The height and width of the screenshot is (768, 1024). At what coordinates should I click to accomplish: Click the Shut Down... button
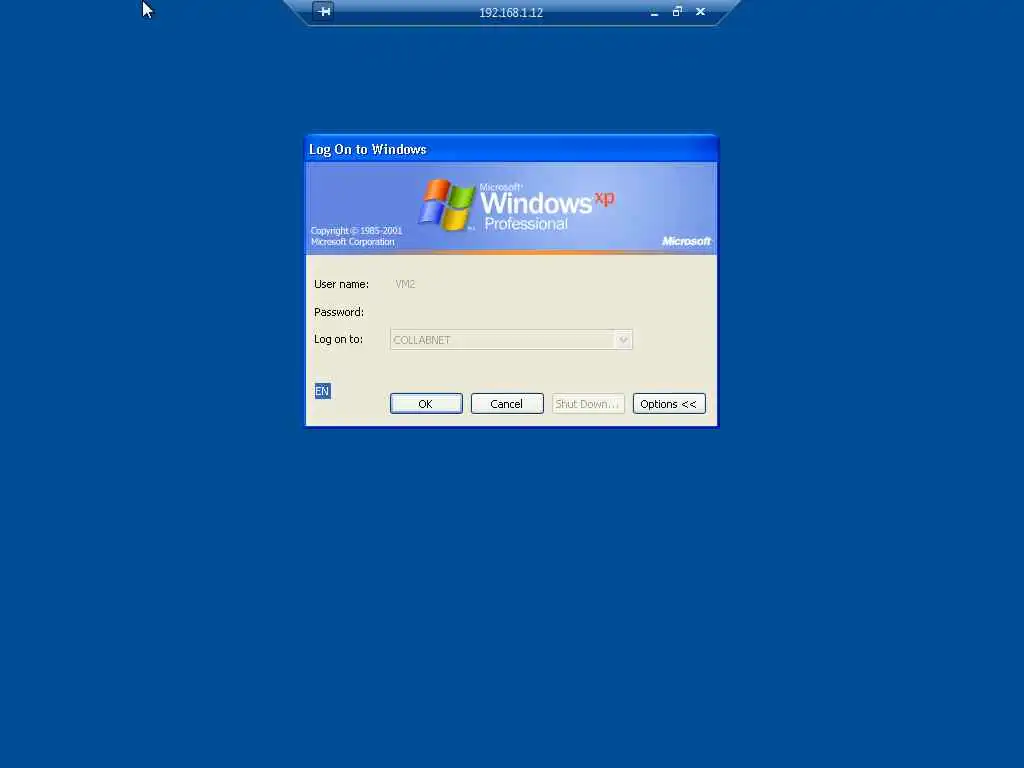click(588, 404)
